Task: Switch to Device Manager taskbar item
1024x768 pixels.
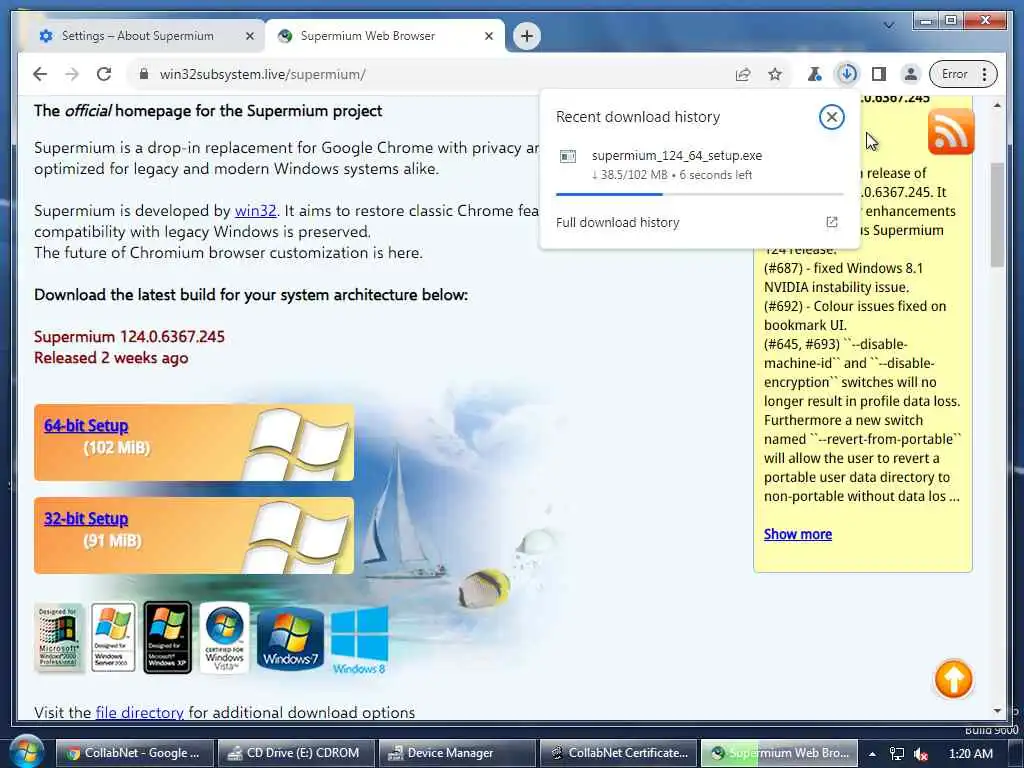Action: click(x=457, y=753)
